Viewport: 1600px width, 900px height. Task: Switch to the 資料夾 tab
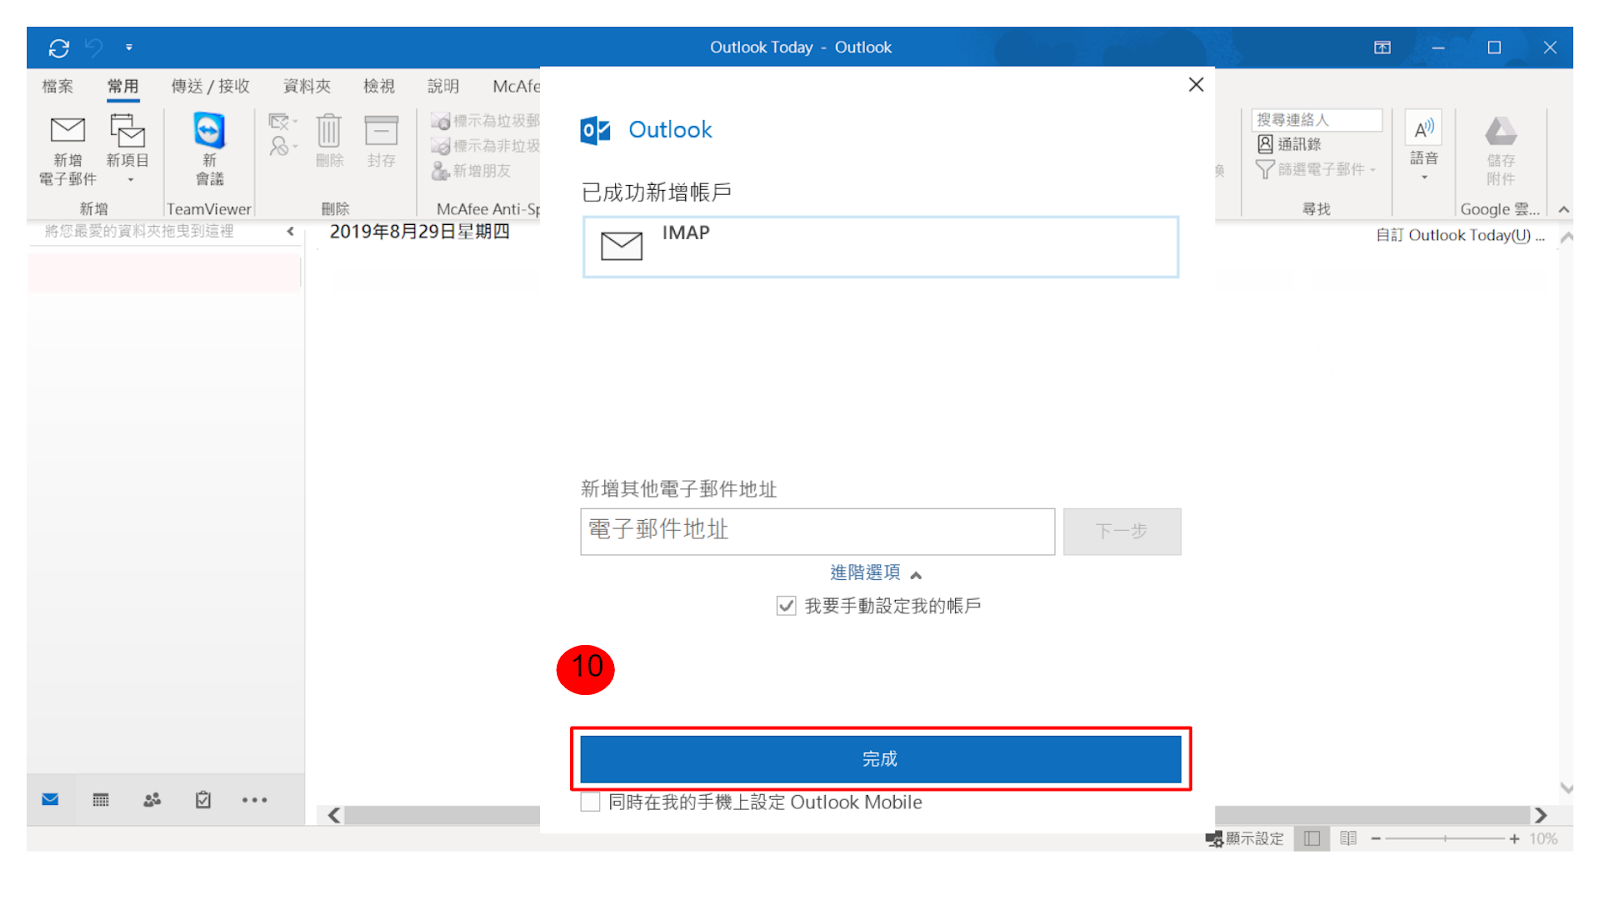pos(307,86)
